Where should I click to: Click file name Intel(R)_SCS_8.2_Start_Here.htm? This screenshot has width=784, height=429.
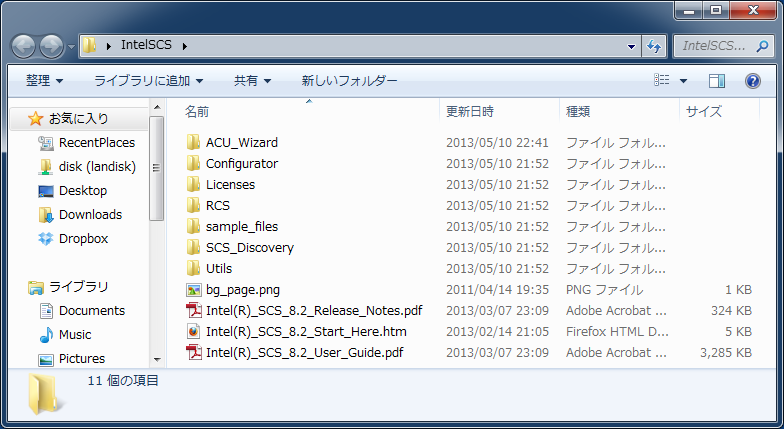click(306, 332)
